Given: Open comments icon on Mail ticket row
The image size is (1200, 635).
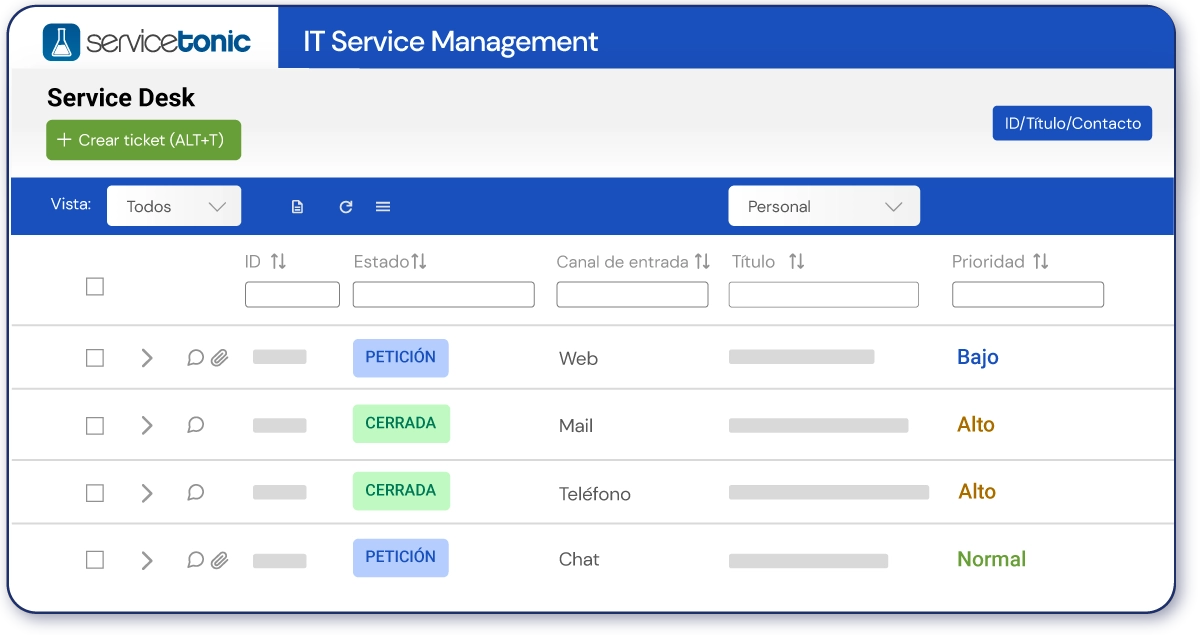Looking at the screenshot, I should 196,425.
